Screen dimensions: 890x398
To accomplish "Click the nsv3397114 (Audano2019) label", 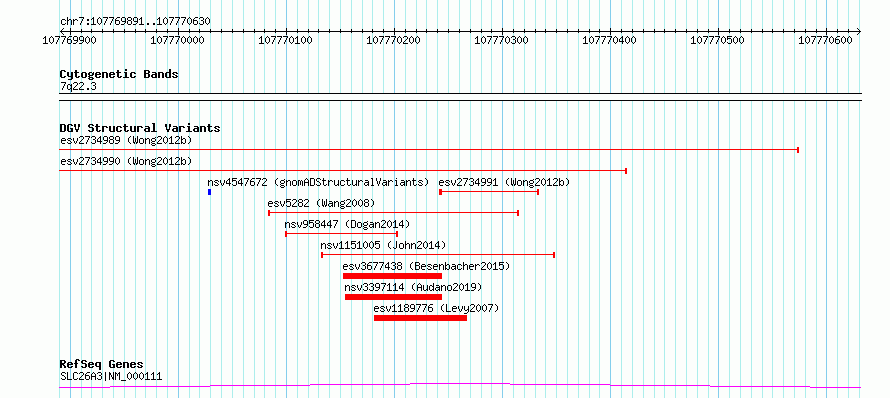I will click(x=413, y=287).
